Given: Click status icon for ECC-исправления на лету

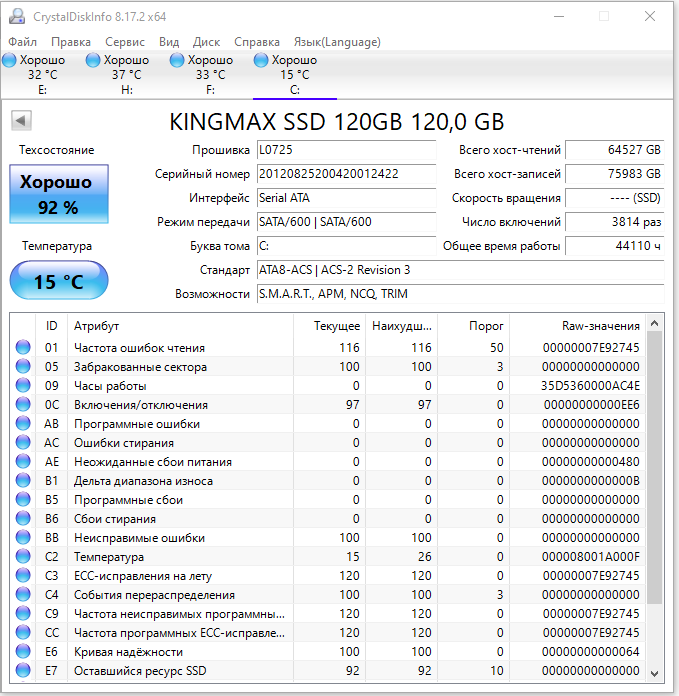Looking at the screenshot, I should click(x=23, y=575).
